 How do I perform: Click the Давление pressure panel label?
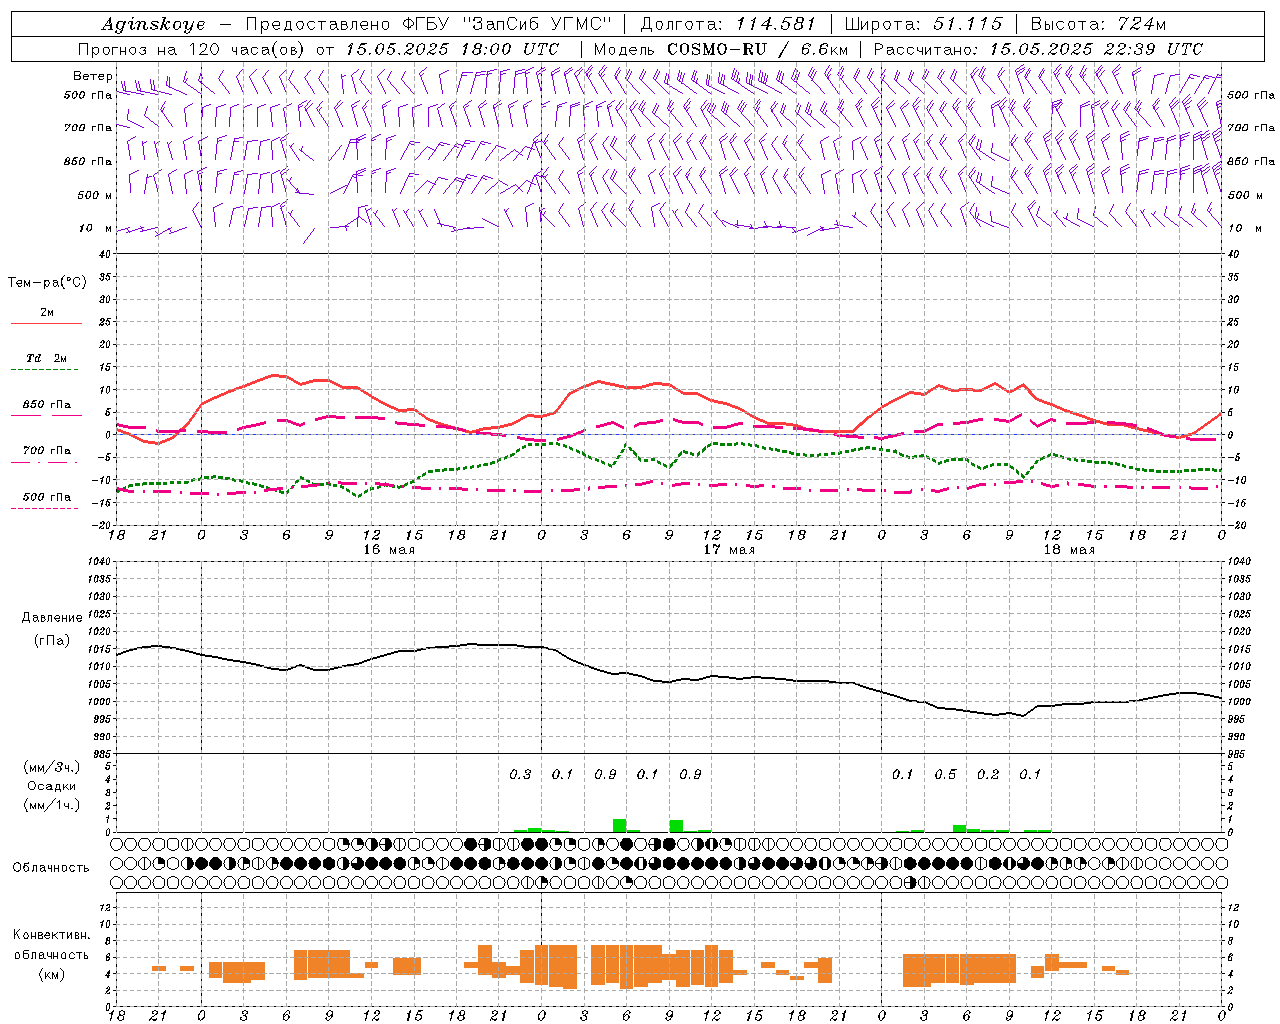(x=52, y=618)
